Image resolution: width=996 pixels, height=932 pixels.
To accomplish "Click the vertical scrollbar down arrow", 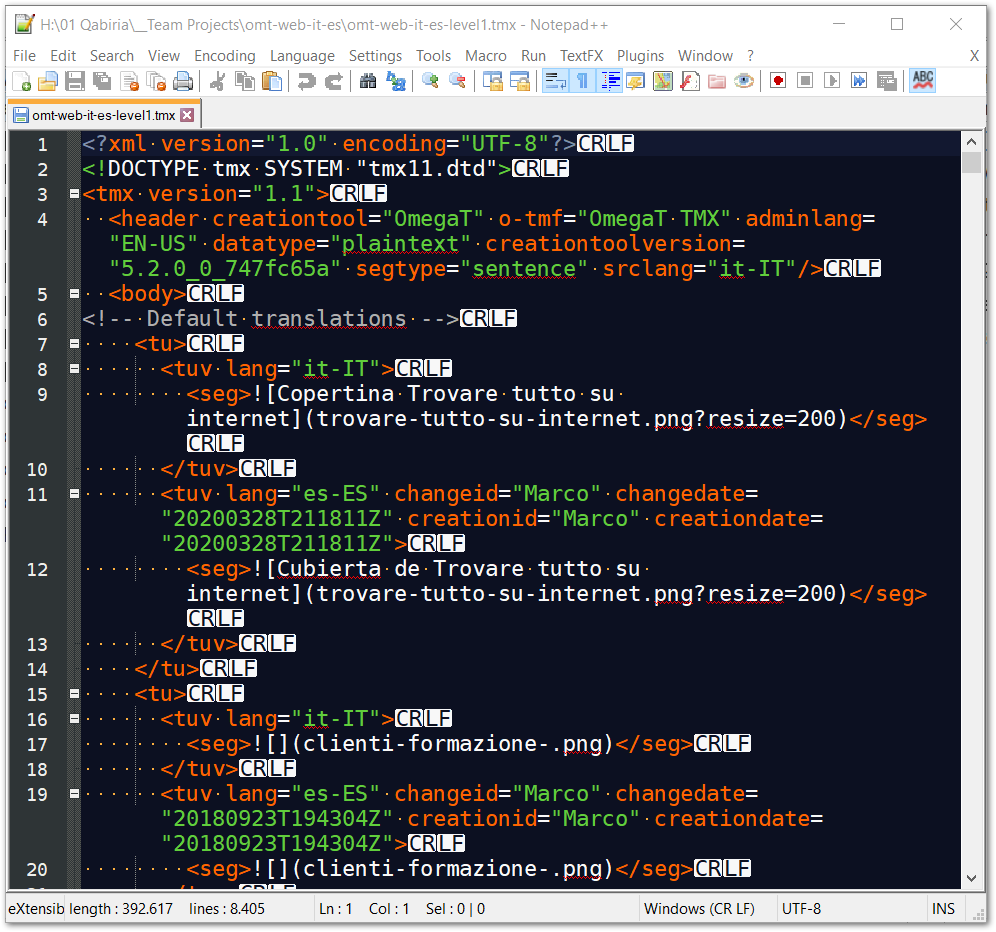I will point(971,877).
